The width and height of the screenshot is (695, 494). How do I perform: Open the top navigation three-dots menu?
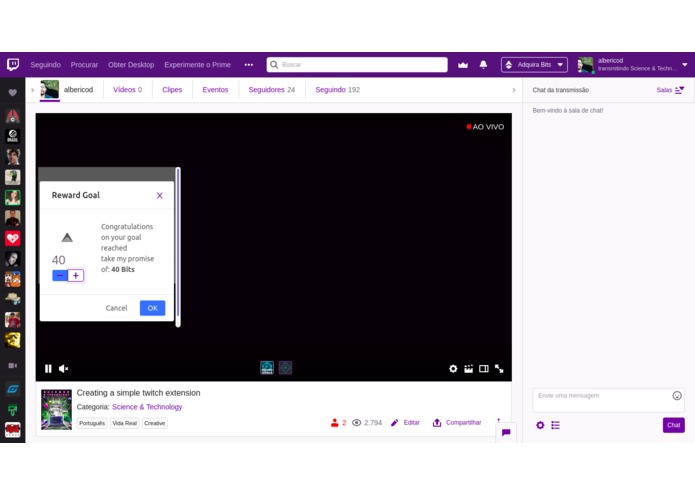pos(249,65)
